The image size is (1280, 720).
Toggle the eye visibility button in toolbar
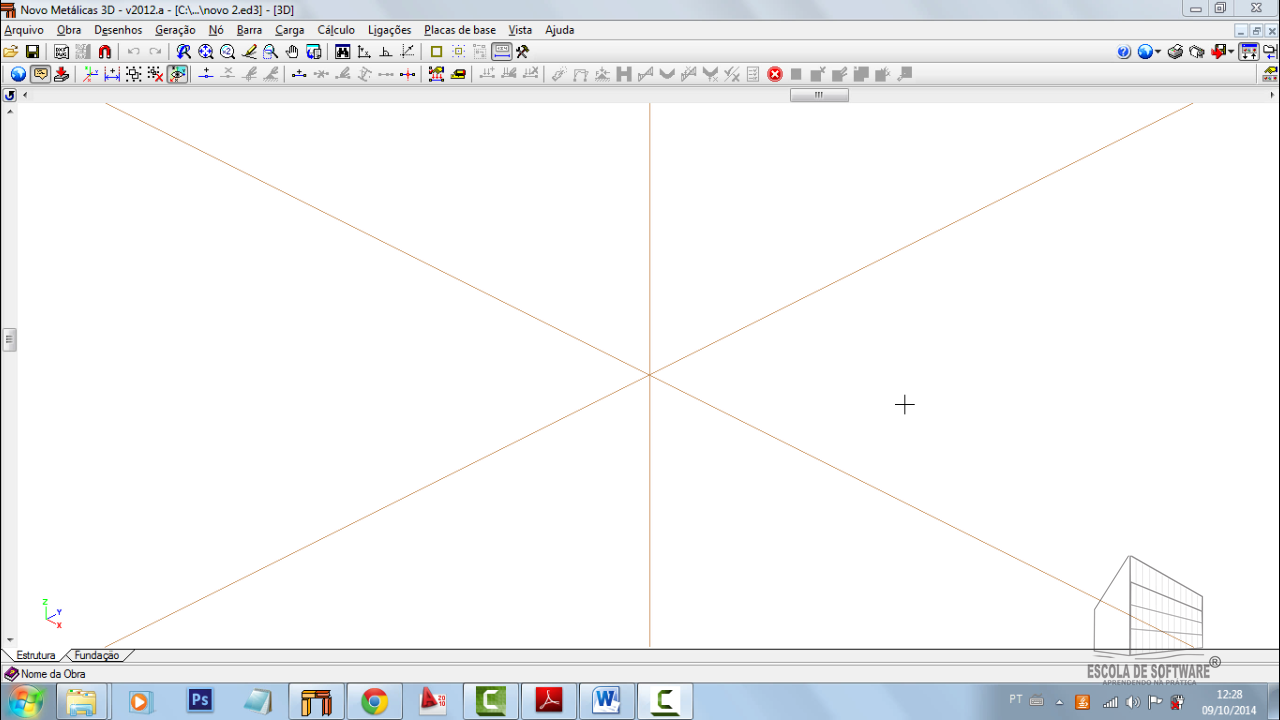pos(177,74)
